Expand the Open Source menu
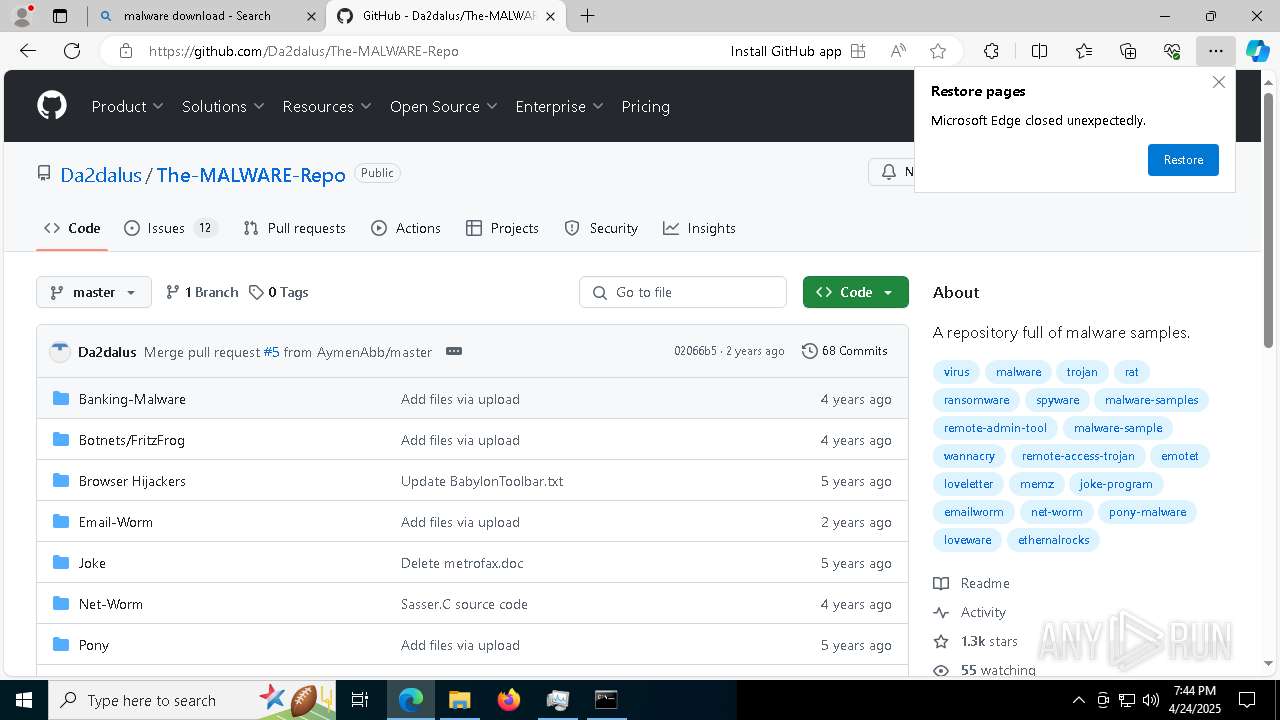This screenshot has width=1280, height=720. [444, 106]
